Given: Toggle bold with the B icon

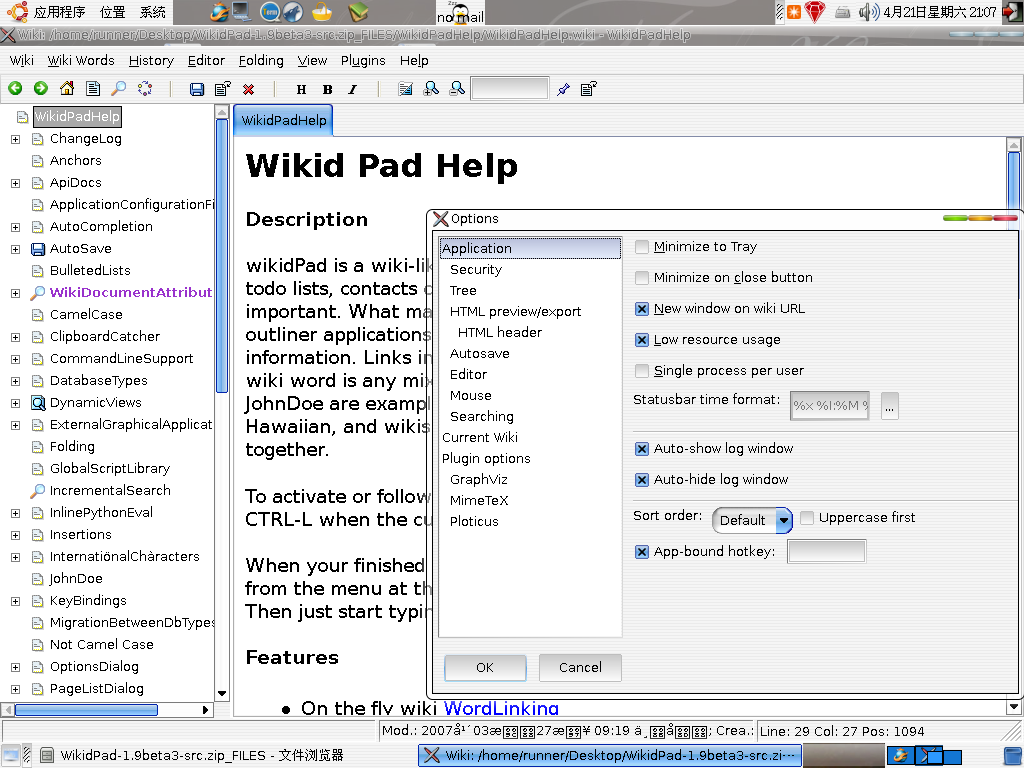Looking at the screenshot, I should [x=327, y=89].
